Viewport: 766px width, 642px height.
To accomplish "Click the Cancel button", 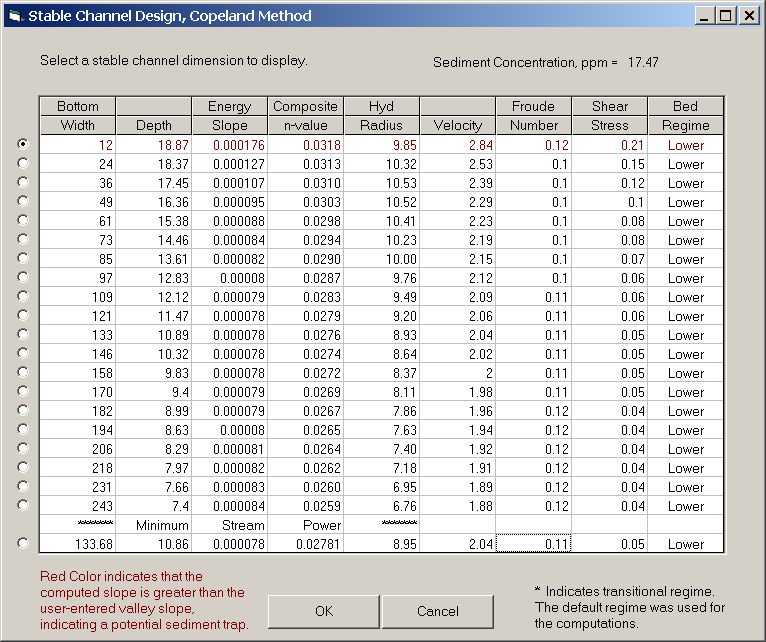I will click(437, 611).
